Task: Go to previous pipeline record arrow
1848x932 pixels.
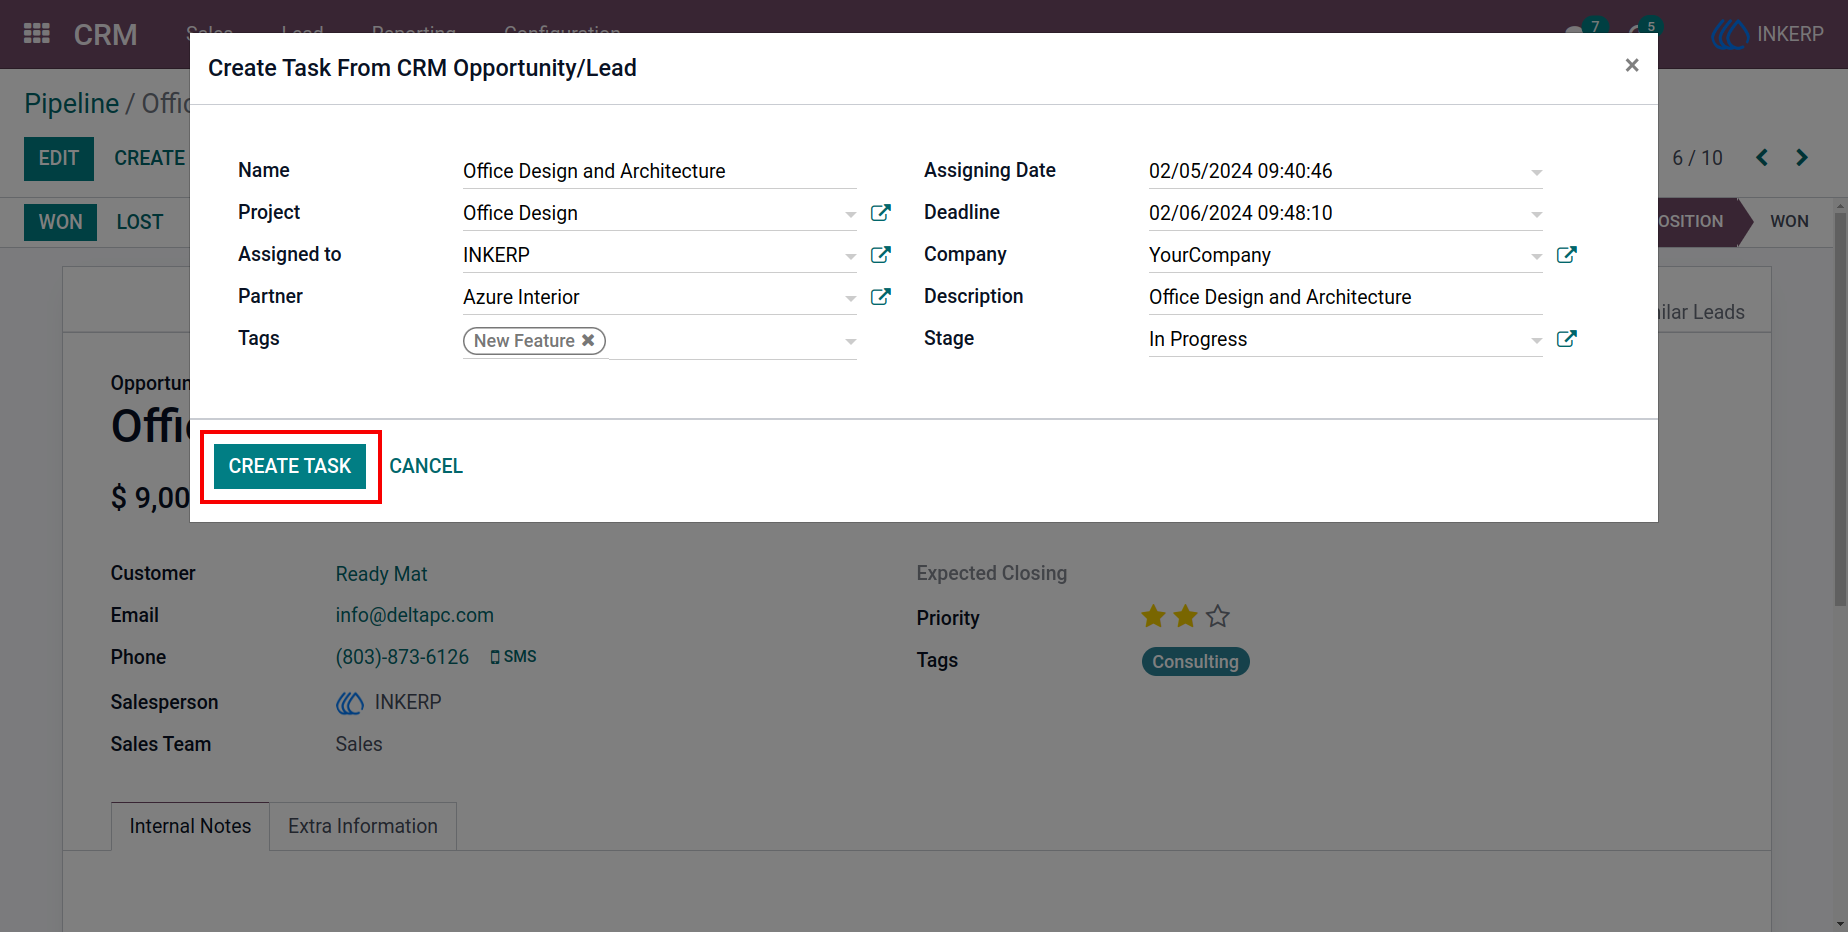Action: coord(1762,158)
